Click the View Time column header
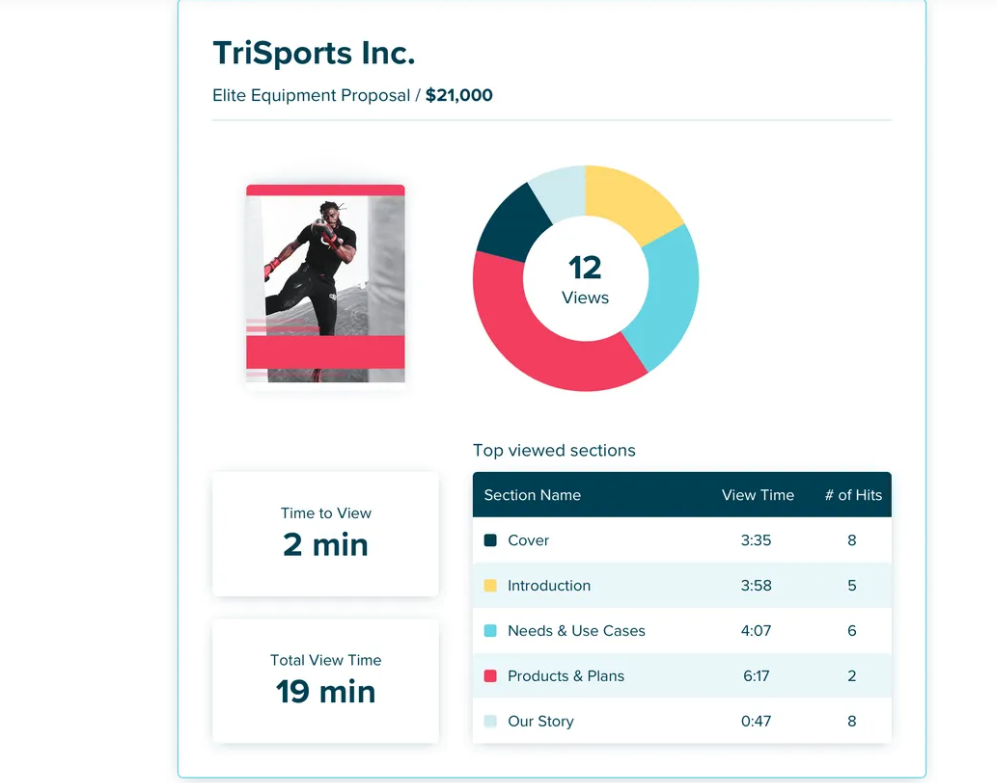Screen dimensions: 997x783 pos(758,495)
